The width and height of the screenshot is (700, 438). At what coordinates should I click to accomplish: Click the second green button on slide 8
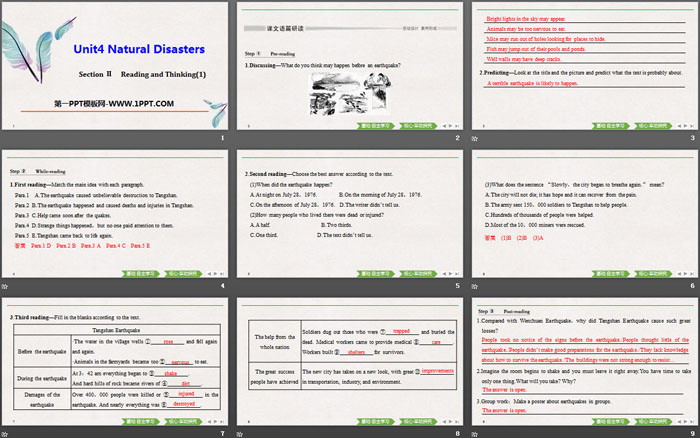click(x=418, y=421)
